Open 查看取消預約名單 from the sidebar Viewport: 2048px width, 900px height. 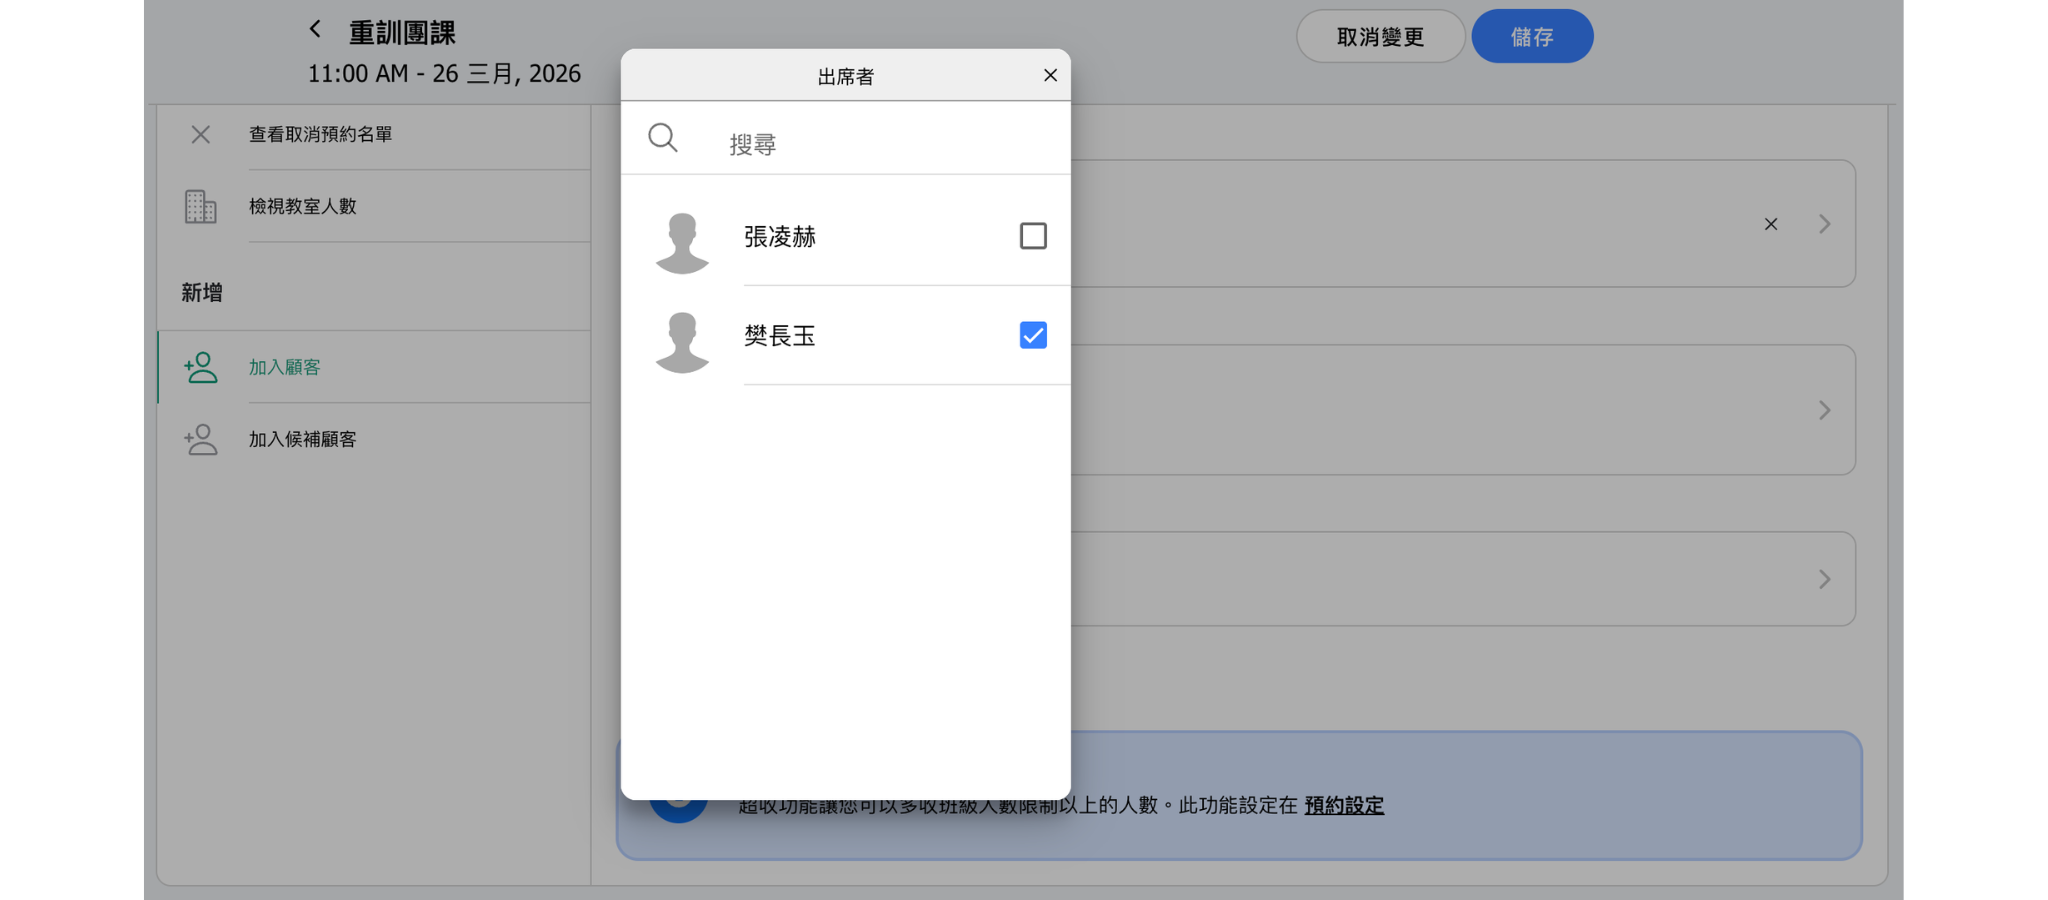click(x=320, y=134)
